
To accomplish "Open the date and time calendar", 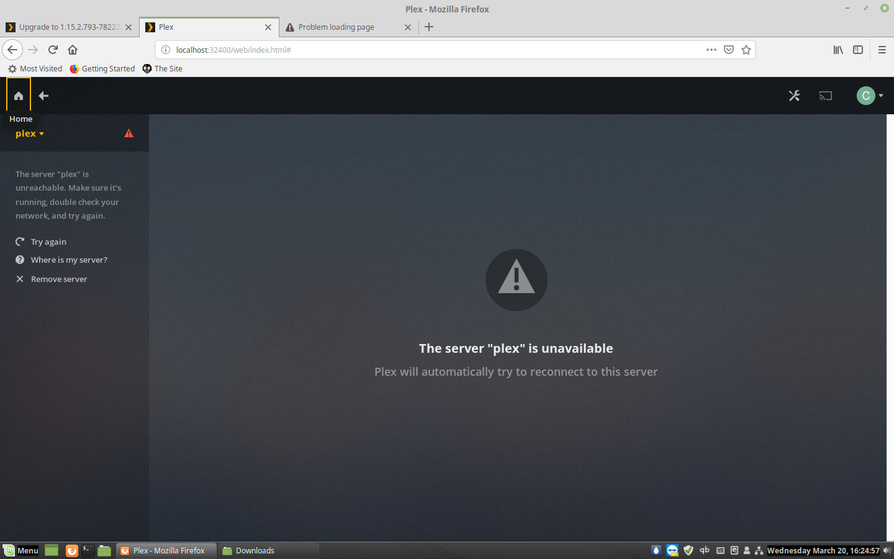I will point(823,550).
